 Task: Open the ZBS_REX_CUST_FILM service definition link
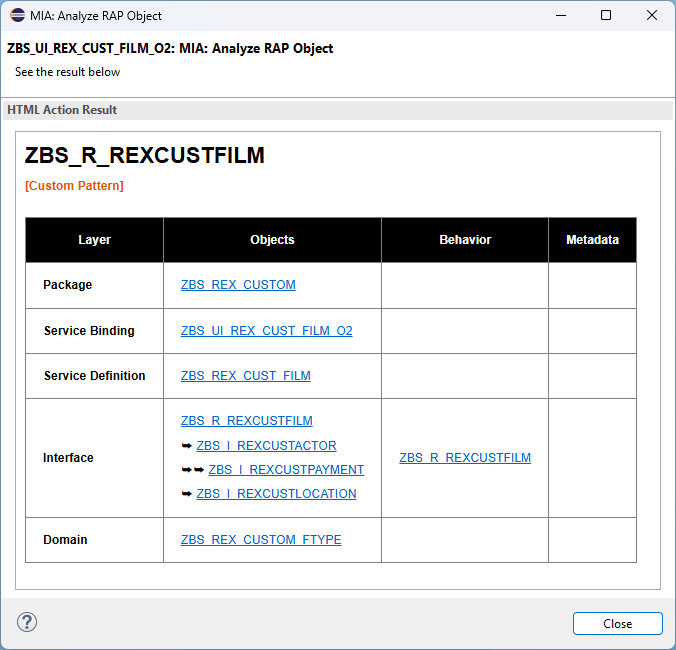point(245,375)
